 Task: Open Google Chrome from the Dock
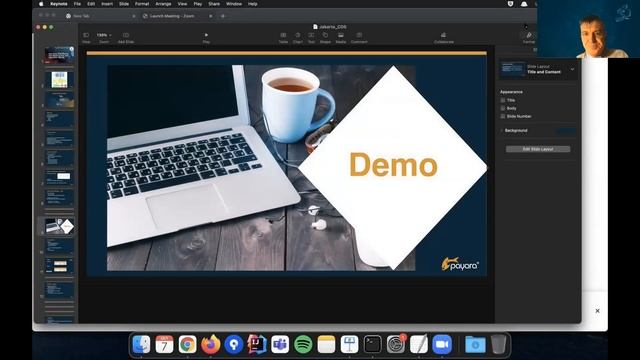click(187, 344)
